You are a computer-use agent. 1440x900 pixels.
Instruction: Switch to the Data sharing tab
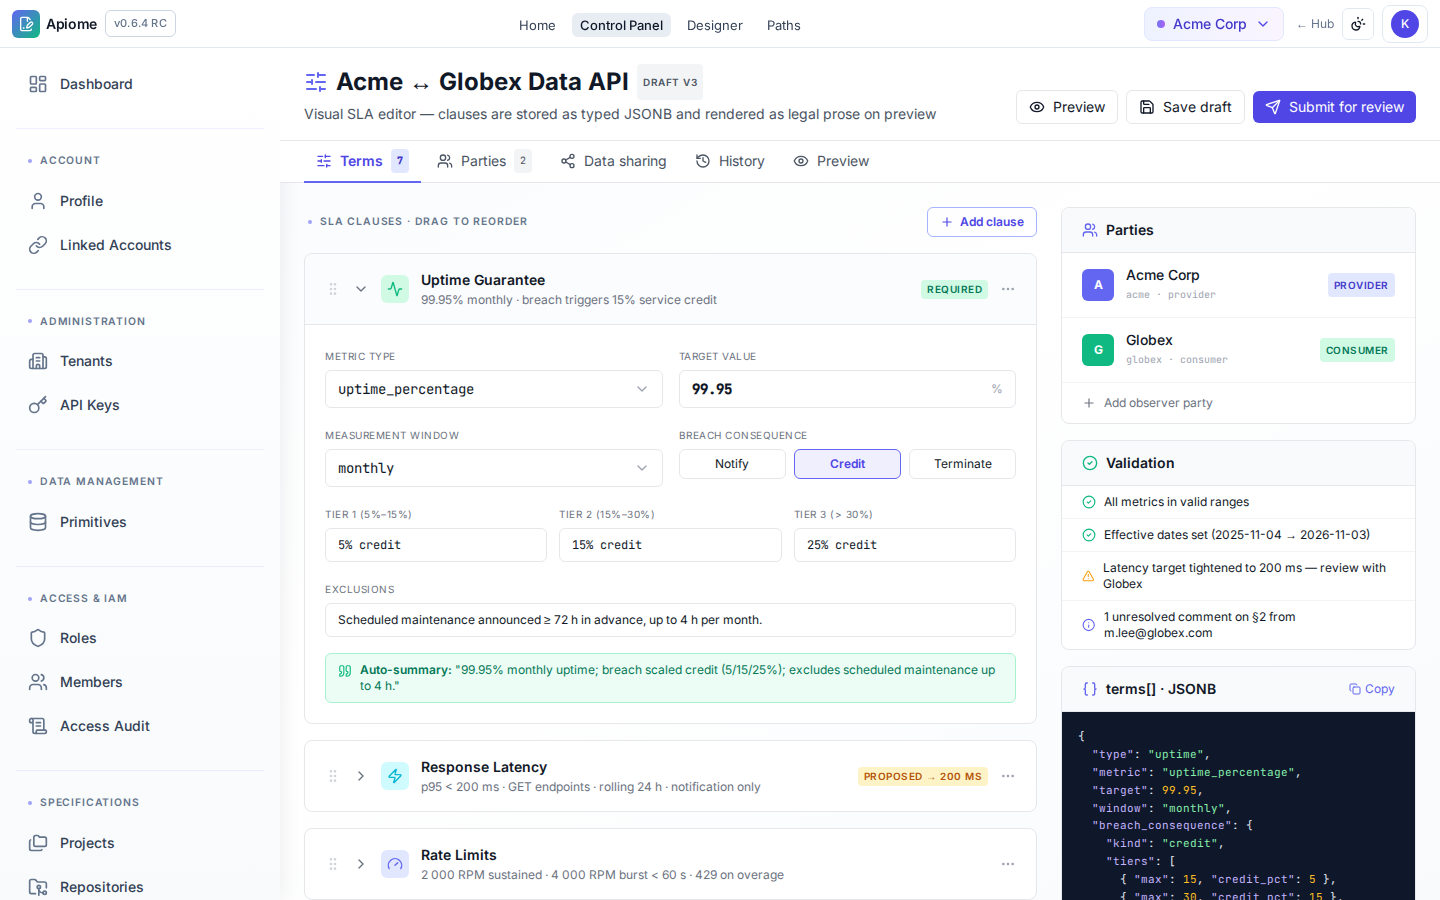[x=614, y=161]
